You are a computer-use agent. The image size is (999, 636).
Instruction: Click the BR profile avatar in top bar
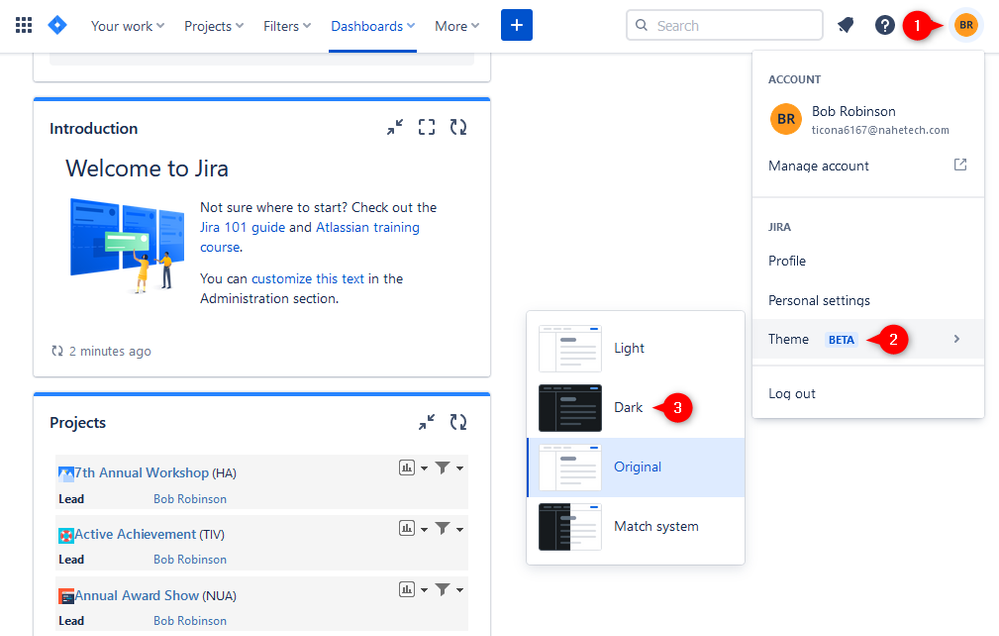[x=966, y=25]
